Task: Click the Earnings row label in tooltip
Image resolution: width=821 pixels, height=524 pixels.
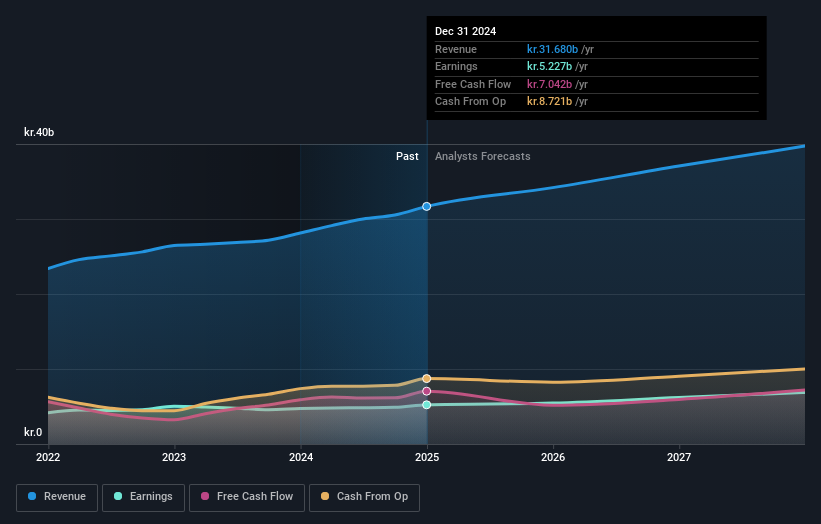Action: pyautogui.click(x=456, y=66)
